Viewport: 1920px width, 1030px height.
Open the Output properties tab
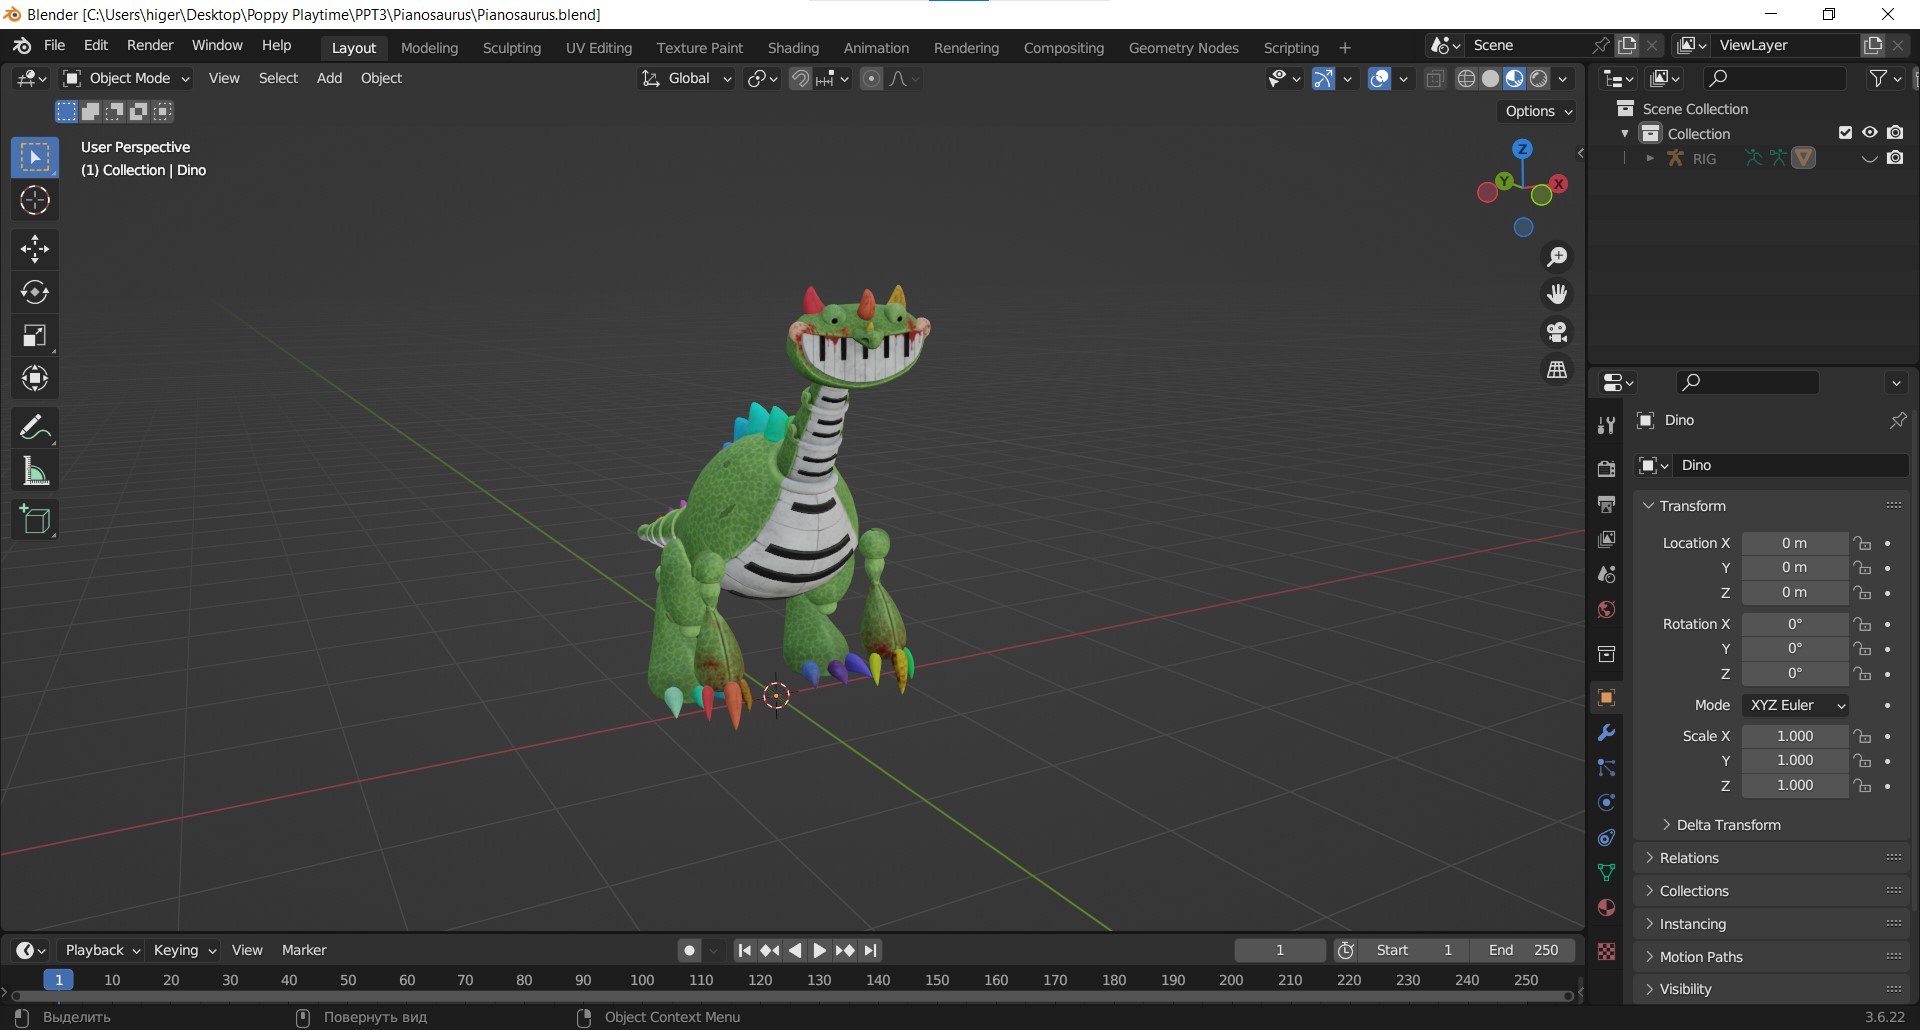point(1606,505)
